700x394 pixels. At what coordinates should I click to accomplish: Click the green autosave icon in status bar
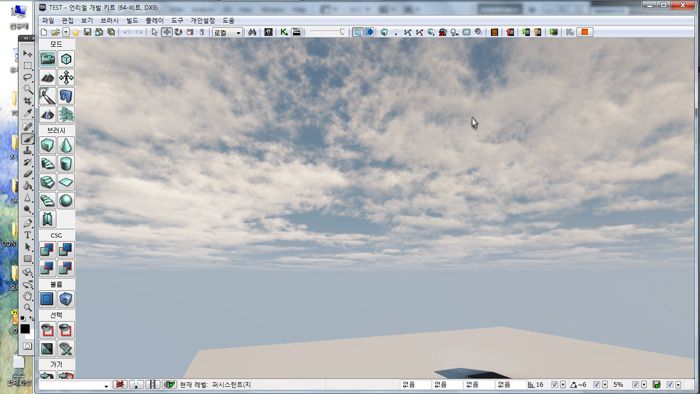tap(657, 385)
